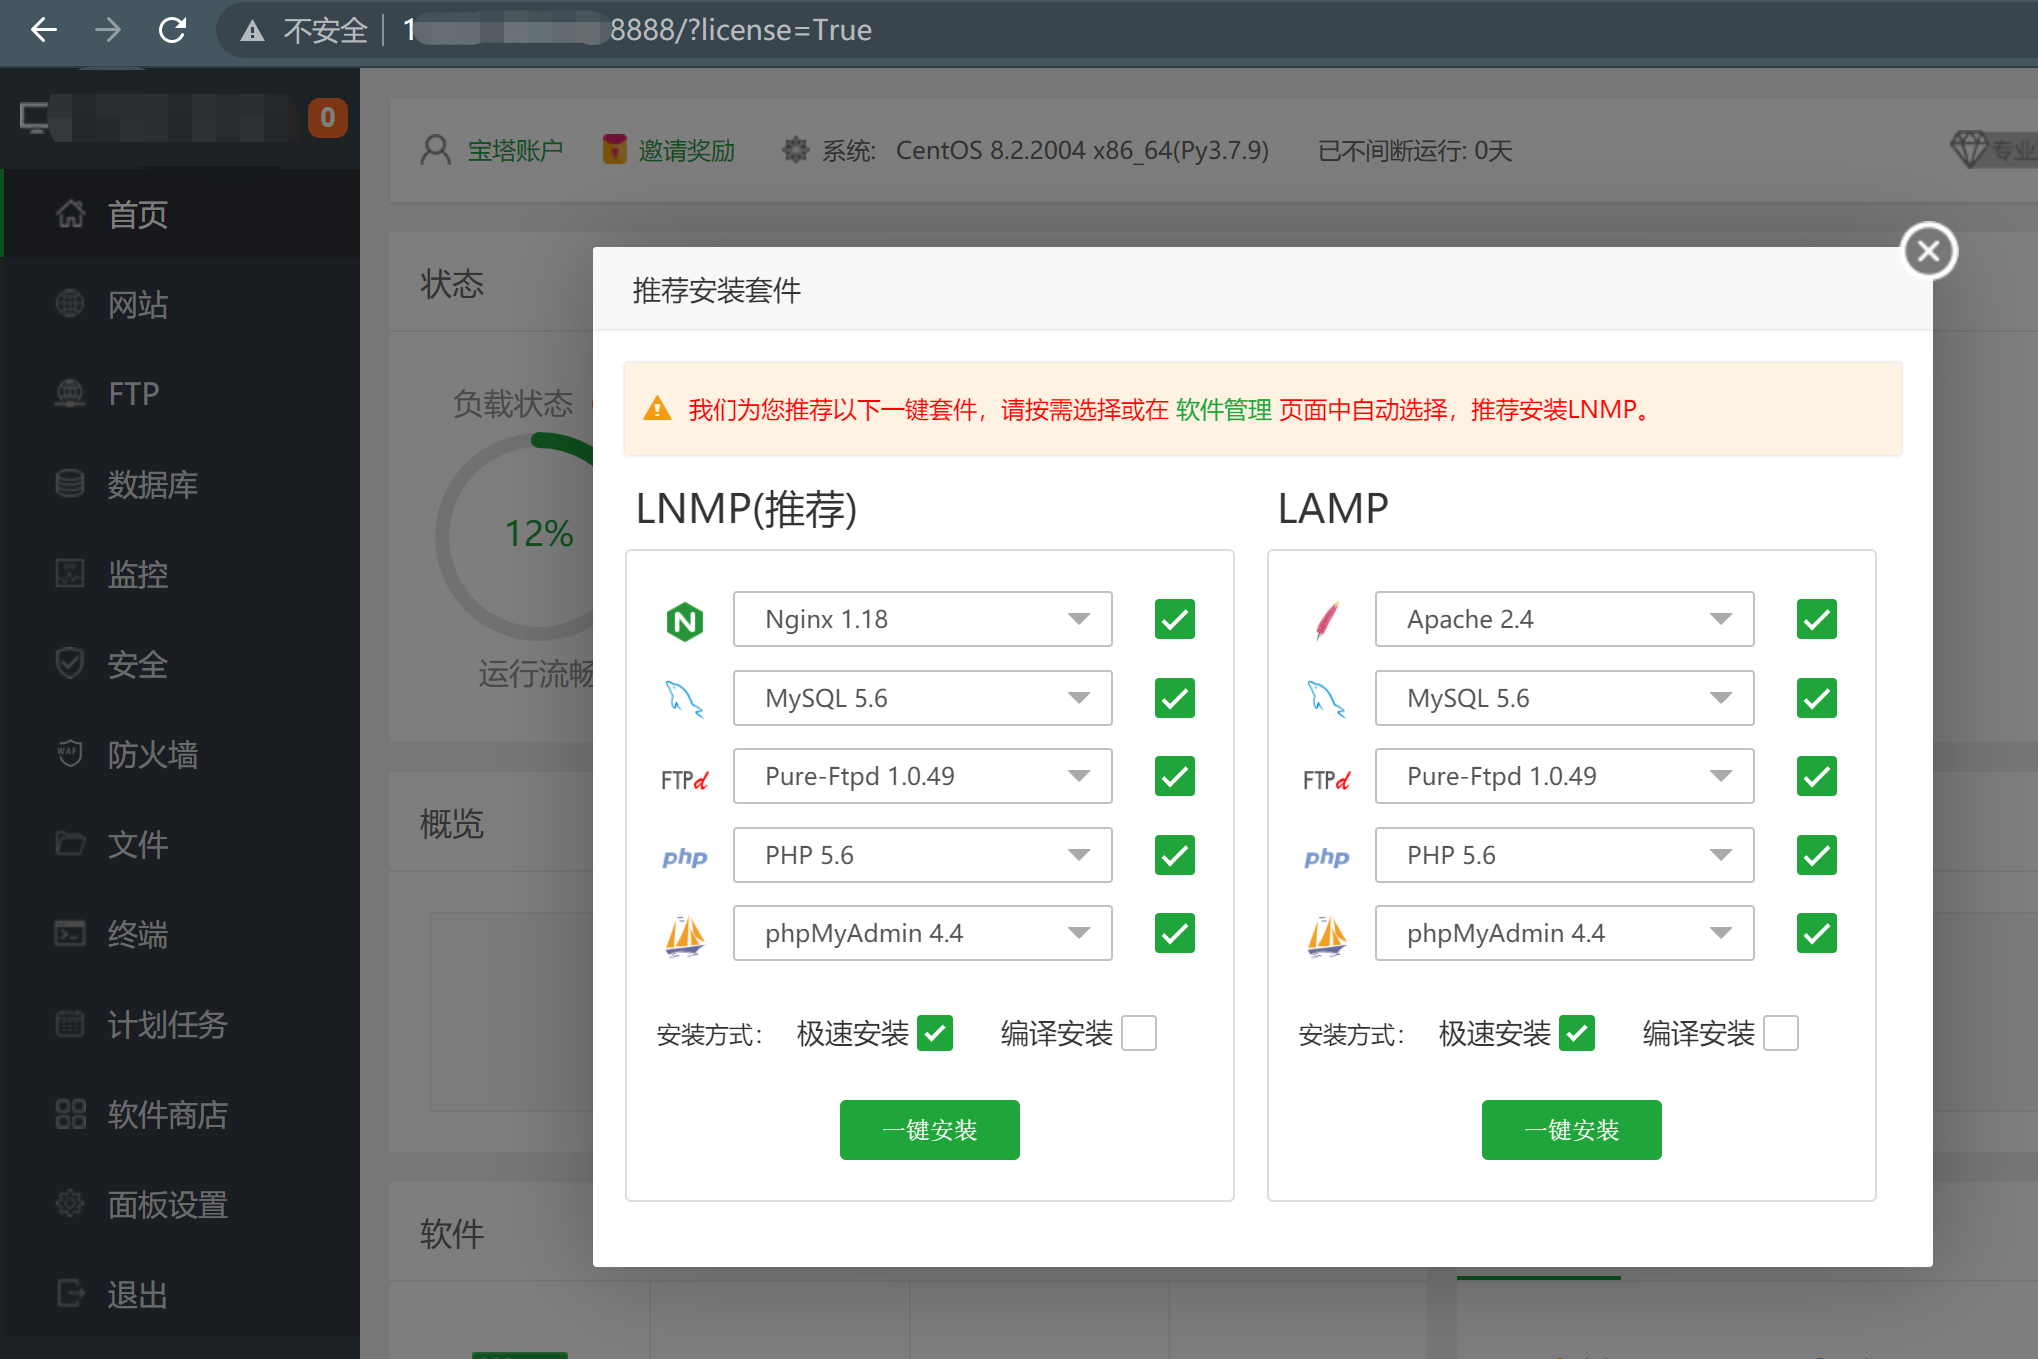Open 网站 in the sidebar
This screenshot has width=2038, height=1359.
coord(180,304)
